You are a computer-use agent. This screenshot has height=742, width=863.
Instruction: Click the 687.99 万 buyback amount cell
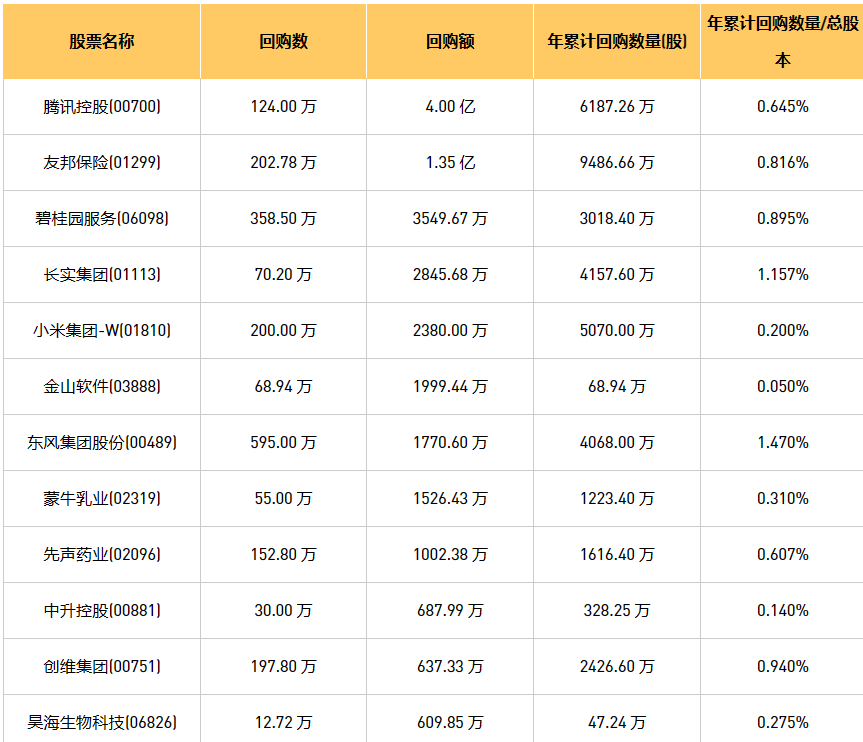pos(450,610)
